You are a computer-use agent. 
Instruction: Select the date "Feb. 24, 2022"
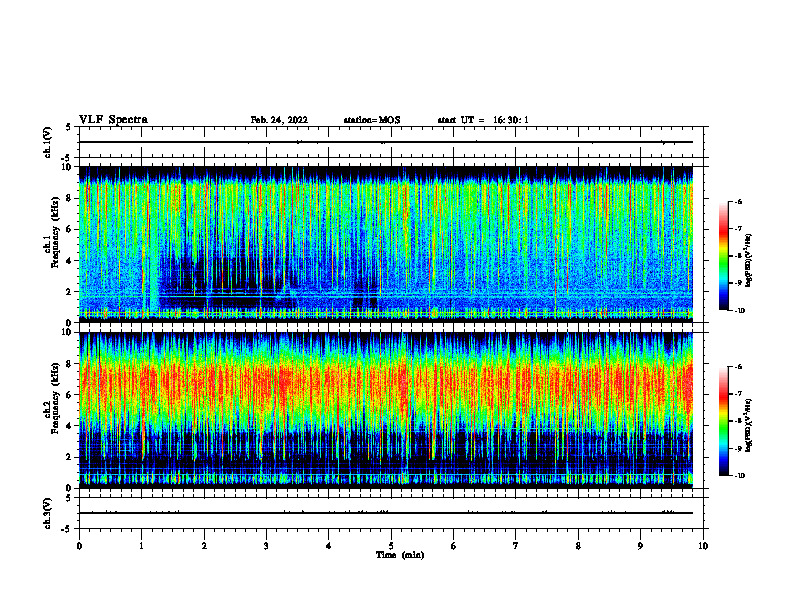pos(279,120)
